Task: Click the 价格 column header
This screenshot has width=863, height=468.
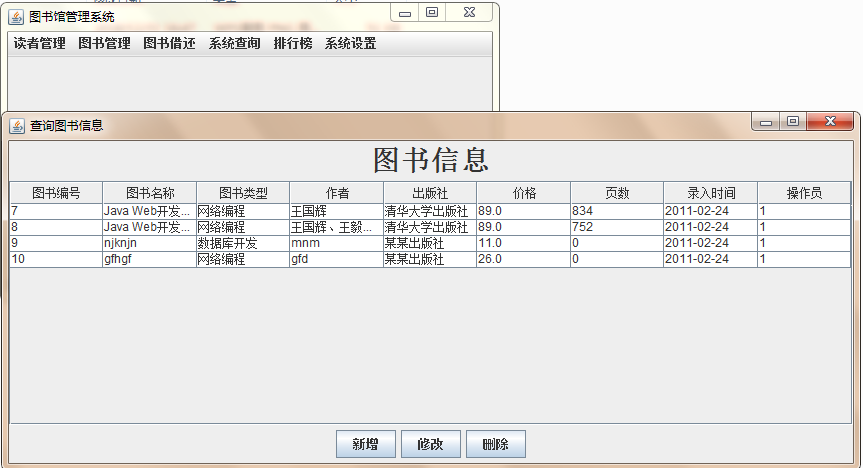Action: (523, 193)
